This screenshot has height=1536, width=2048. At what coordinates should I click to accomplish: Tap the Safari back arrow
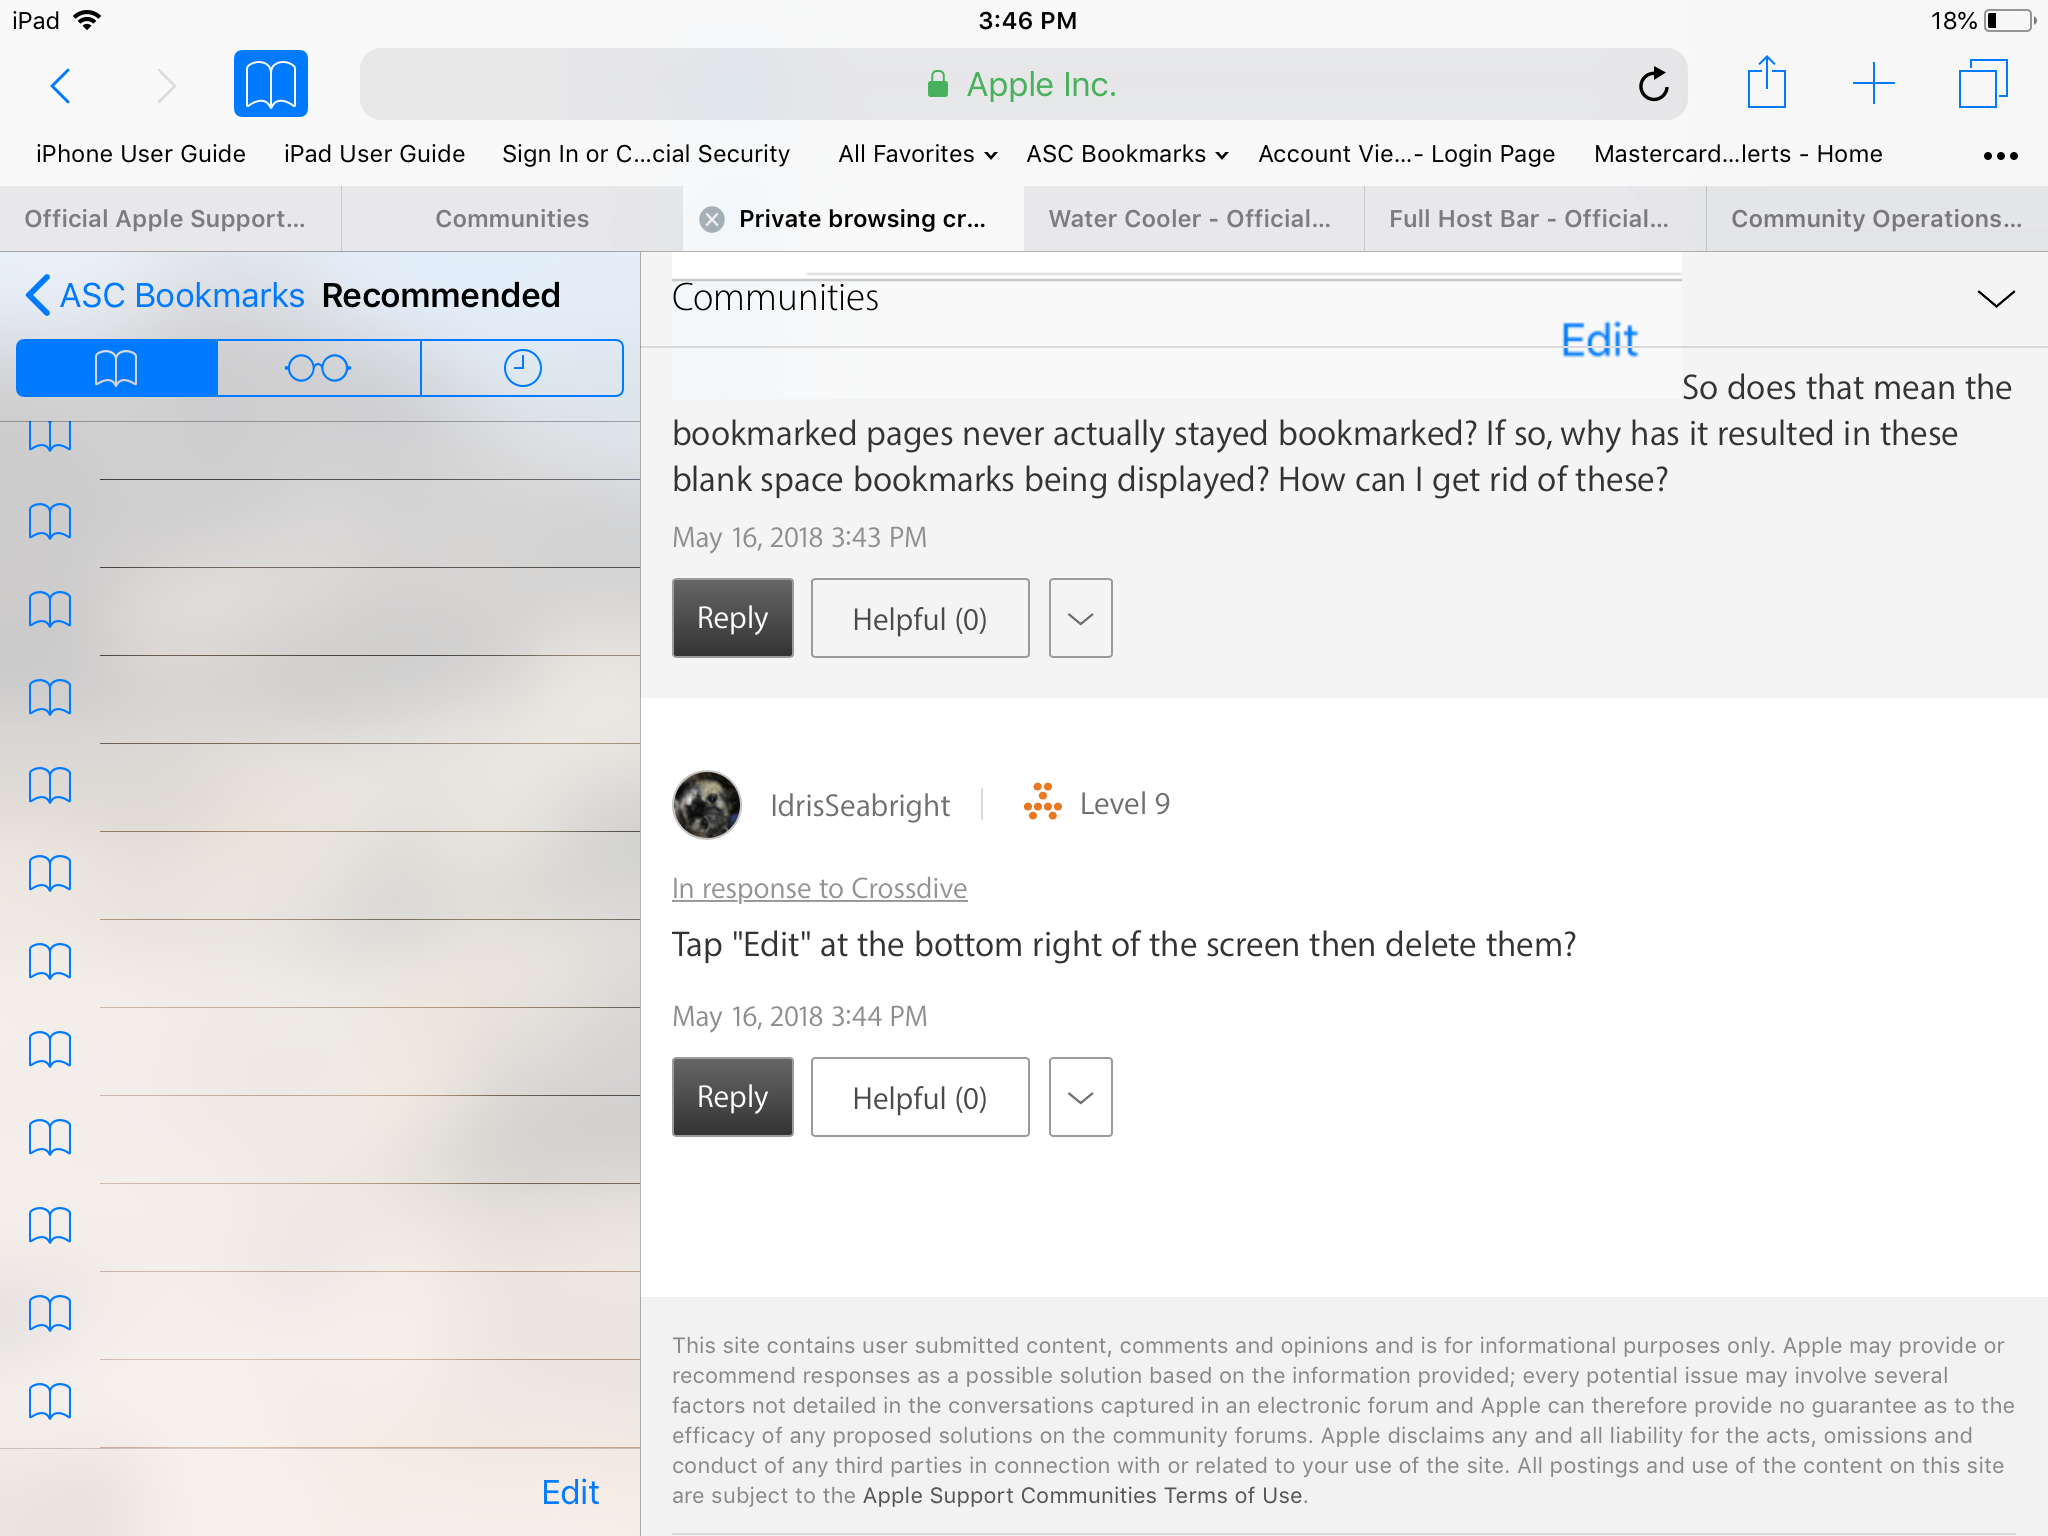61,86
